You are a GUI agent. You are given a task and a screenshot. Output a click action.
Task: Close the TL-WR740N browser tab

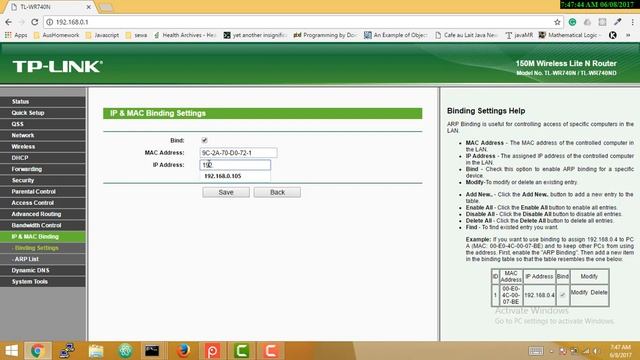[89, 7]
